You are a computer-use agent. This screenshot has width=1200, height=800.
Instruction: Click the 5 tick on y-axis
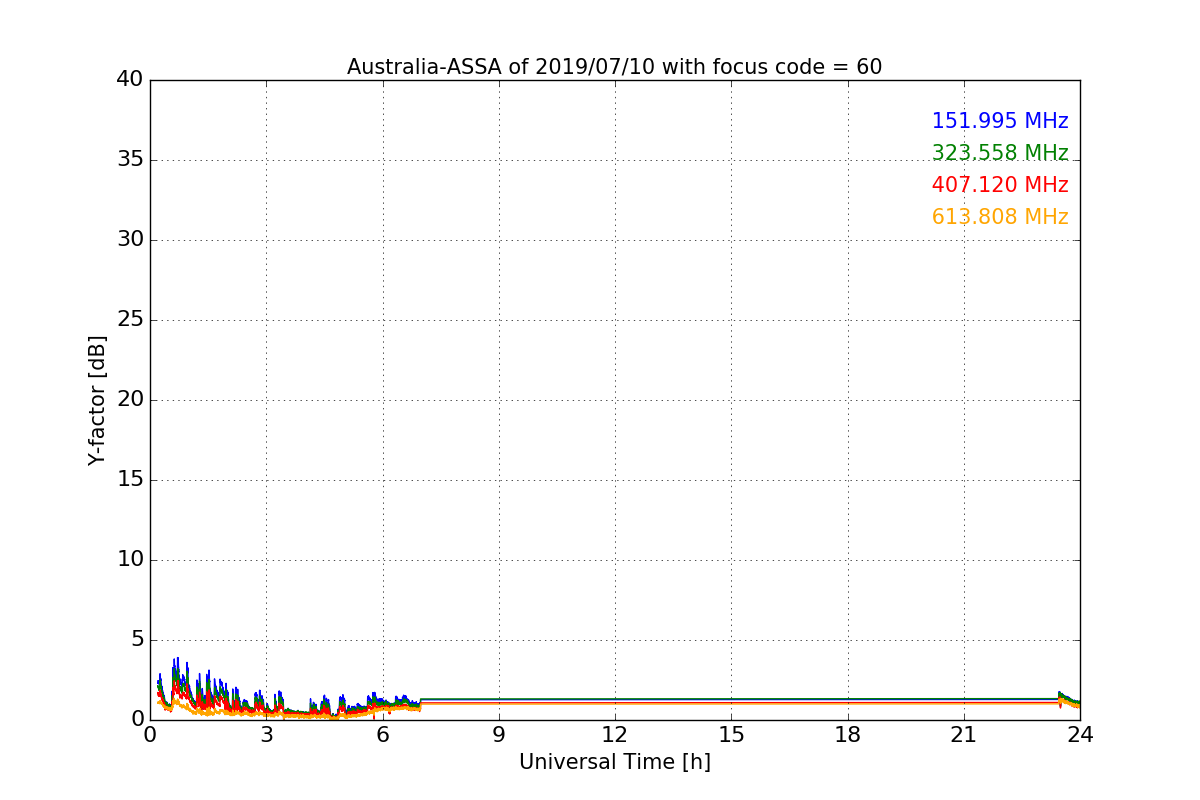coord(136,640)
